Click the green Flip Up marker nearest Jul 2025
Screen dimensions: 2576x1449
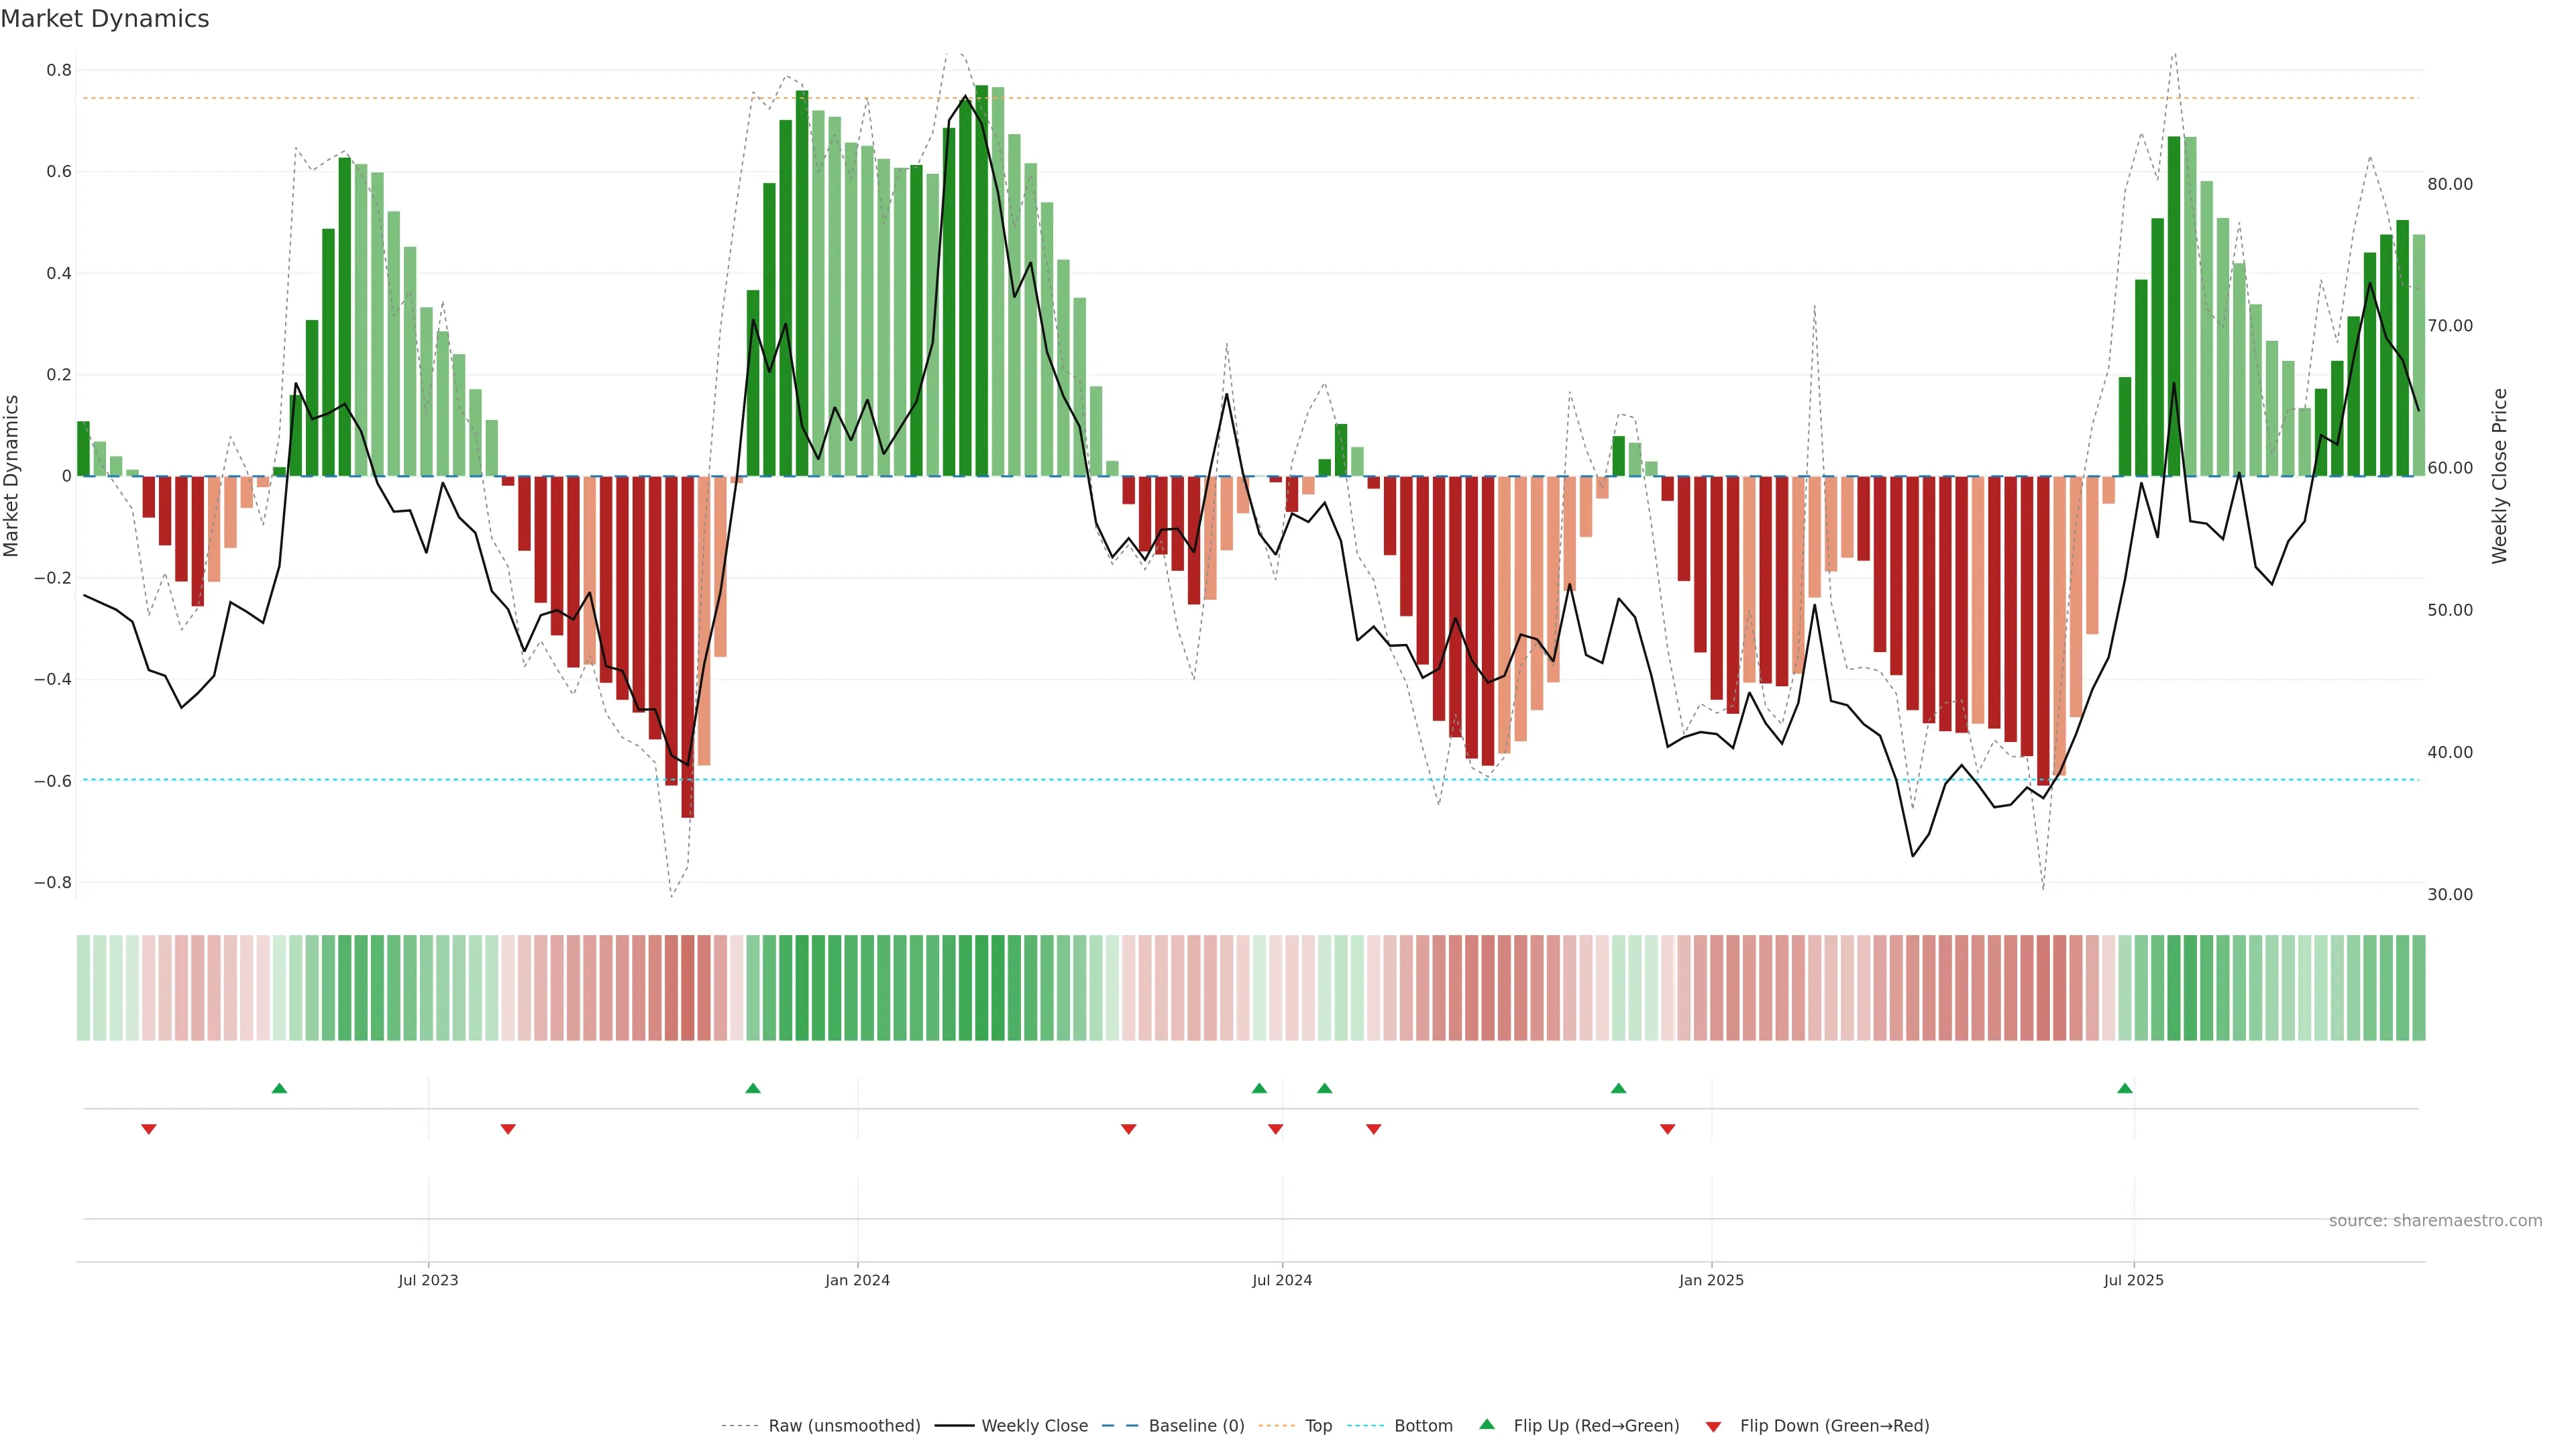(x=2125, y=1088)
